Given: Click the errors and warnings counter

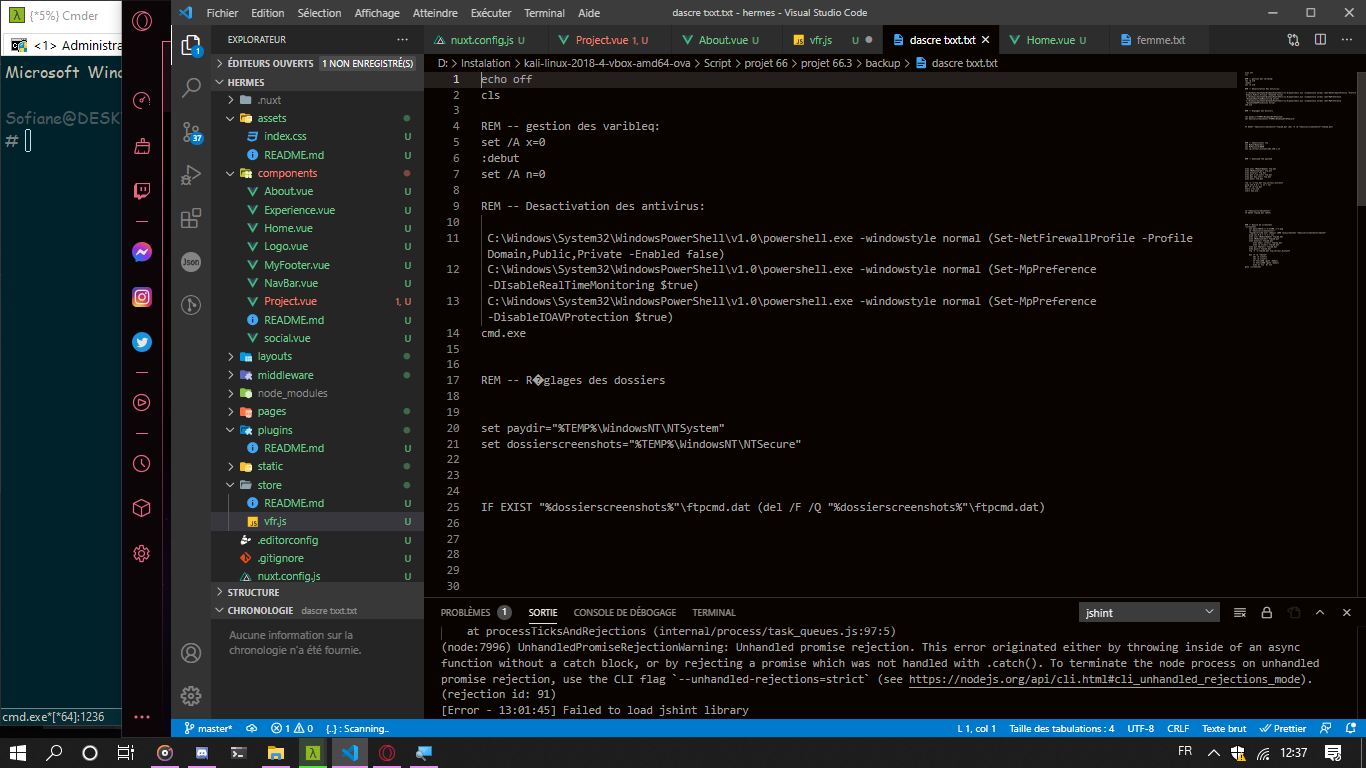Looking at the screenshot, I should click(292, 728).
